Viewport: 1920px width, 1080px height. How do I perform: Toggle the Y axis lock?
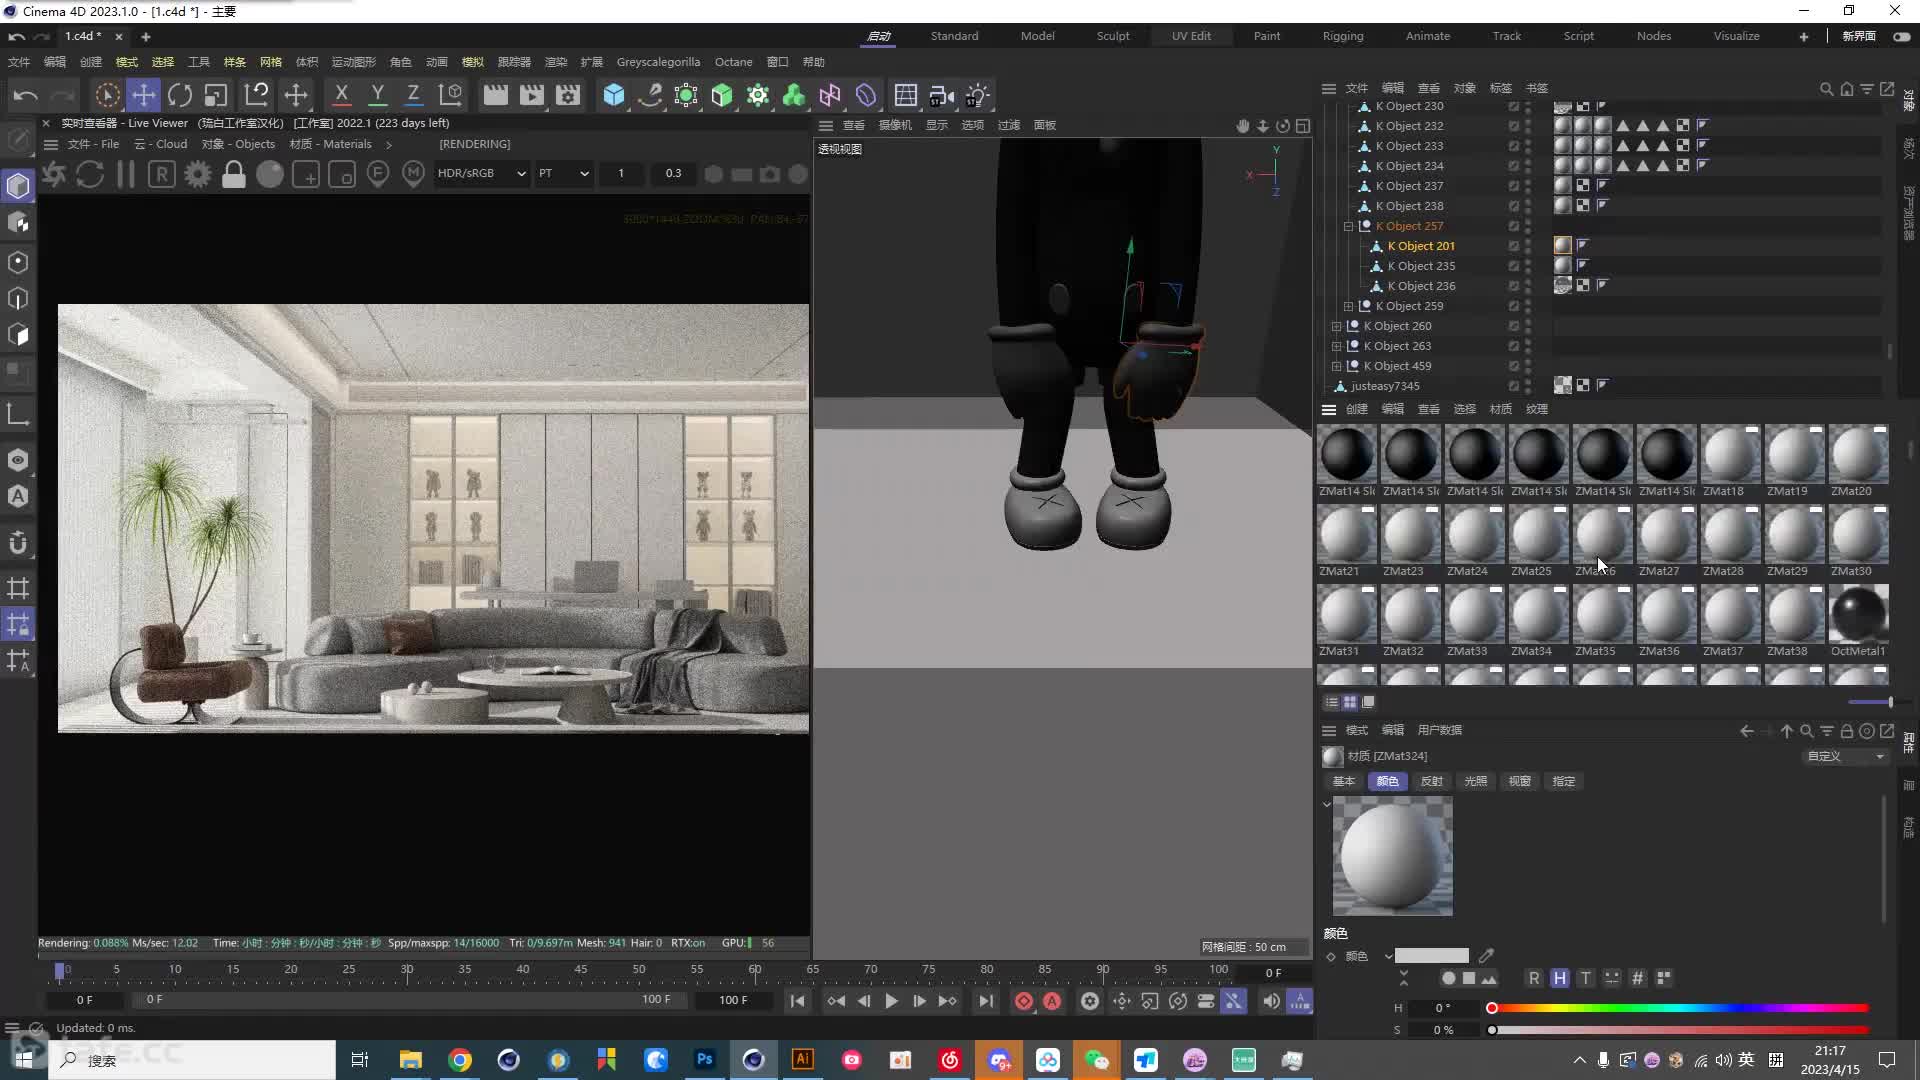(x=377, y=95)
